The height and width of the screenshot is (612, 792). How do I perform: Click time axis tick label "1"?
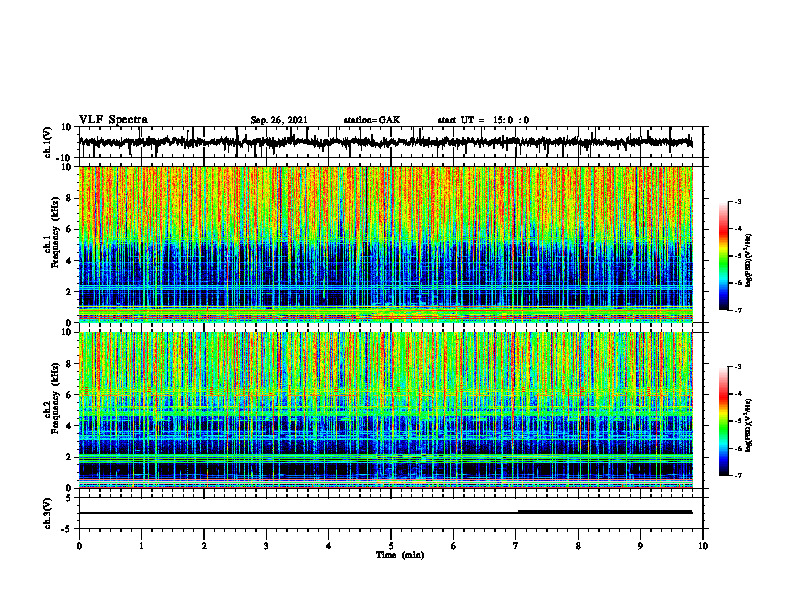141,546
